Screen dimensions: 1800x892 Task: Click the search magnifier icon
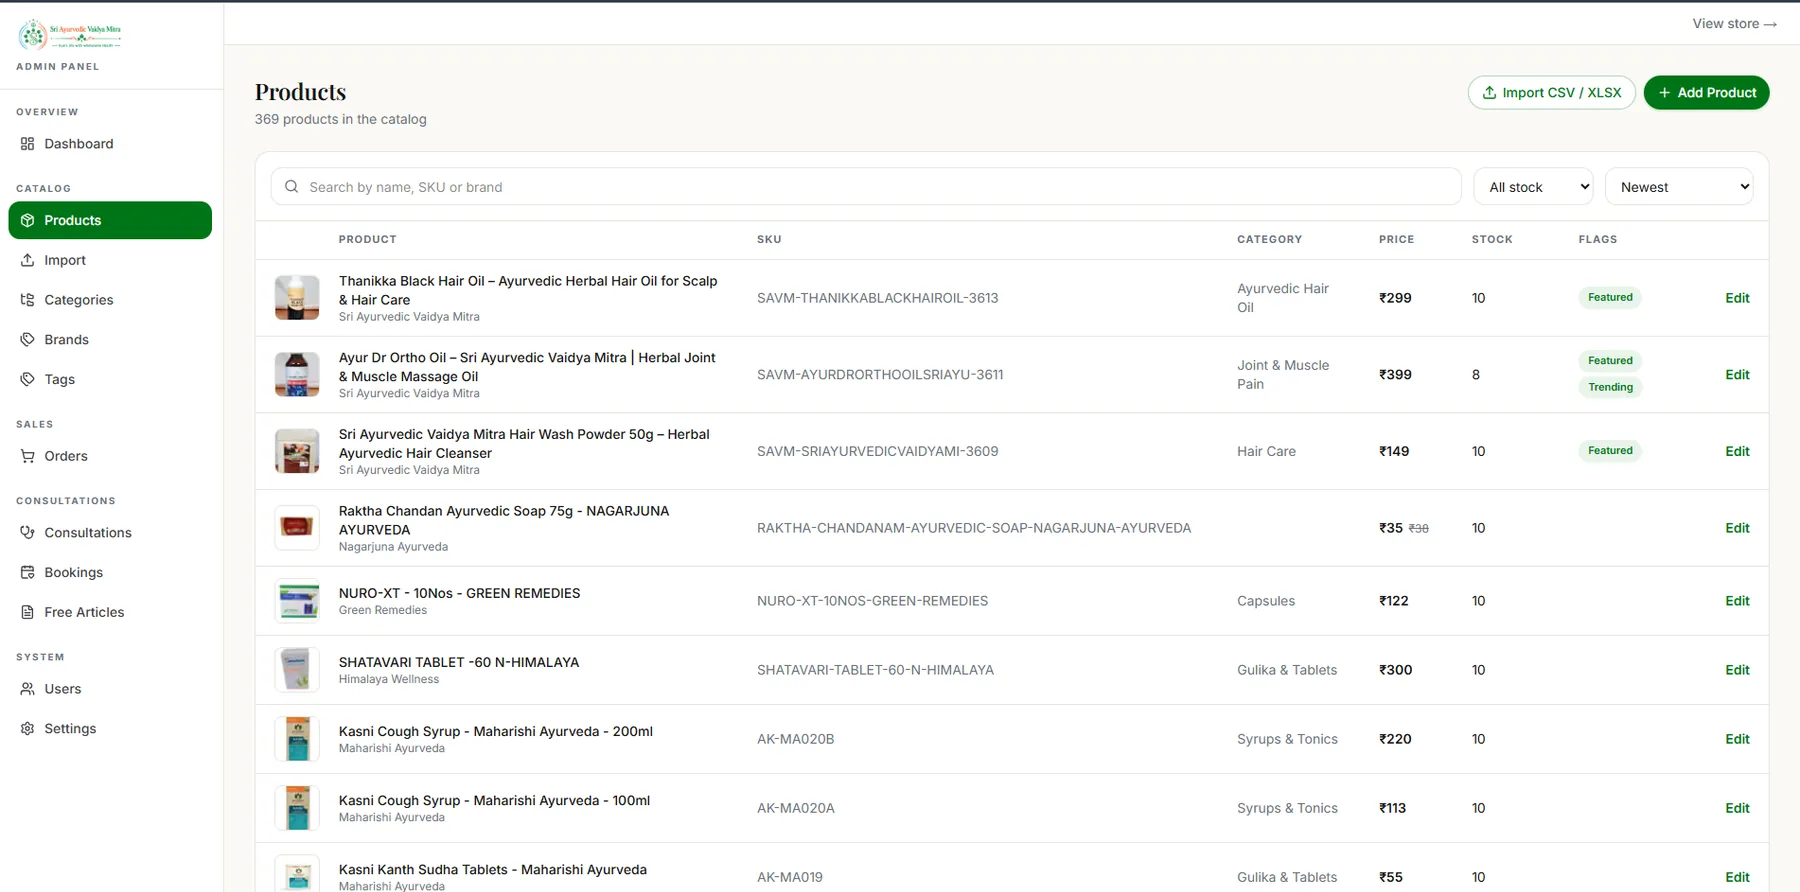tap(291, 187)
